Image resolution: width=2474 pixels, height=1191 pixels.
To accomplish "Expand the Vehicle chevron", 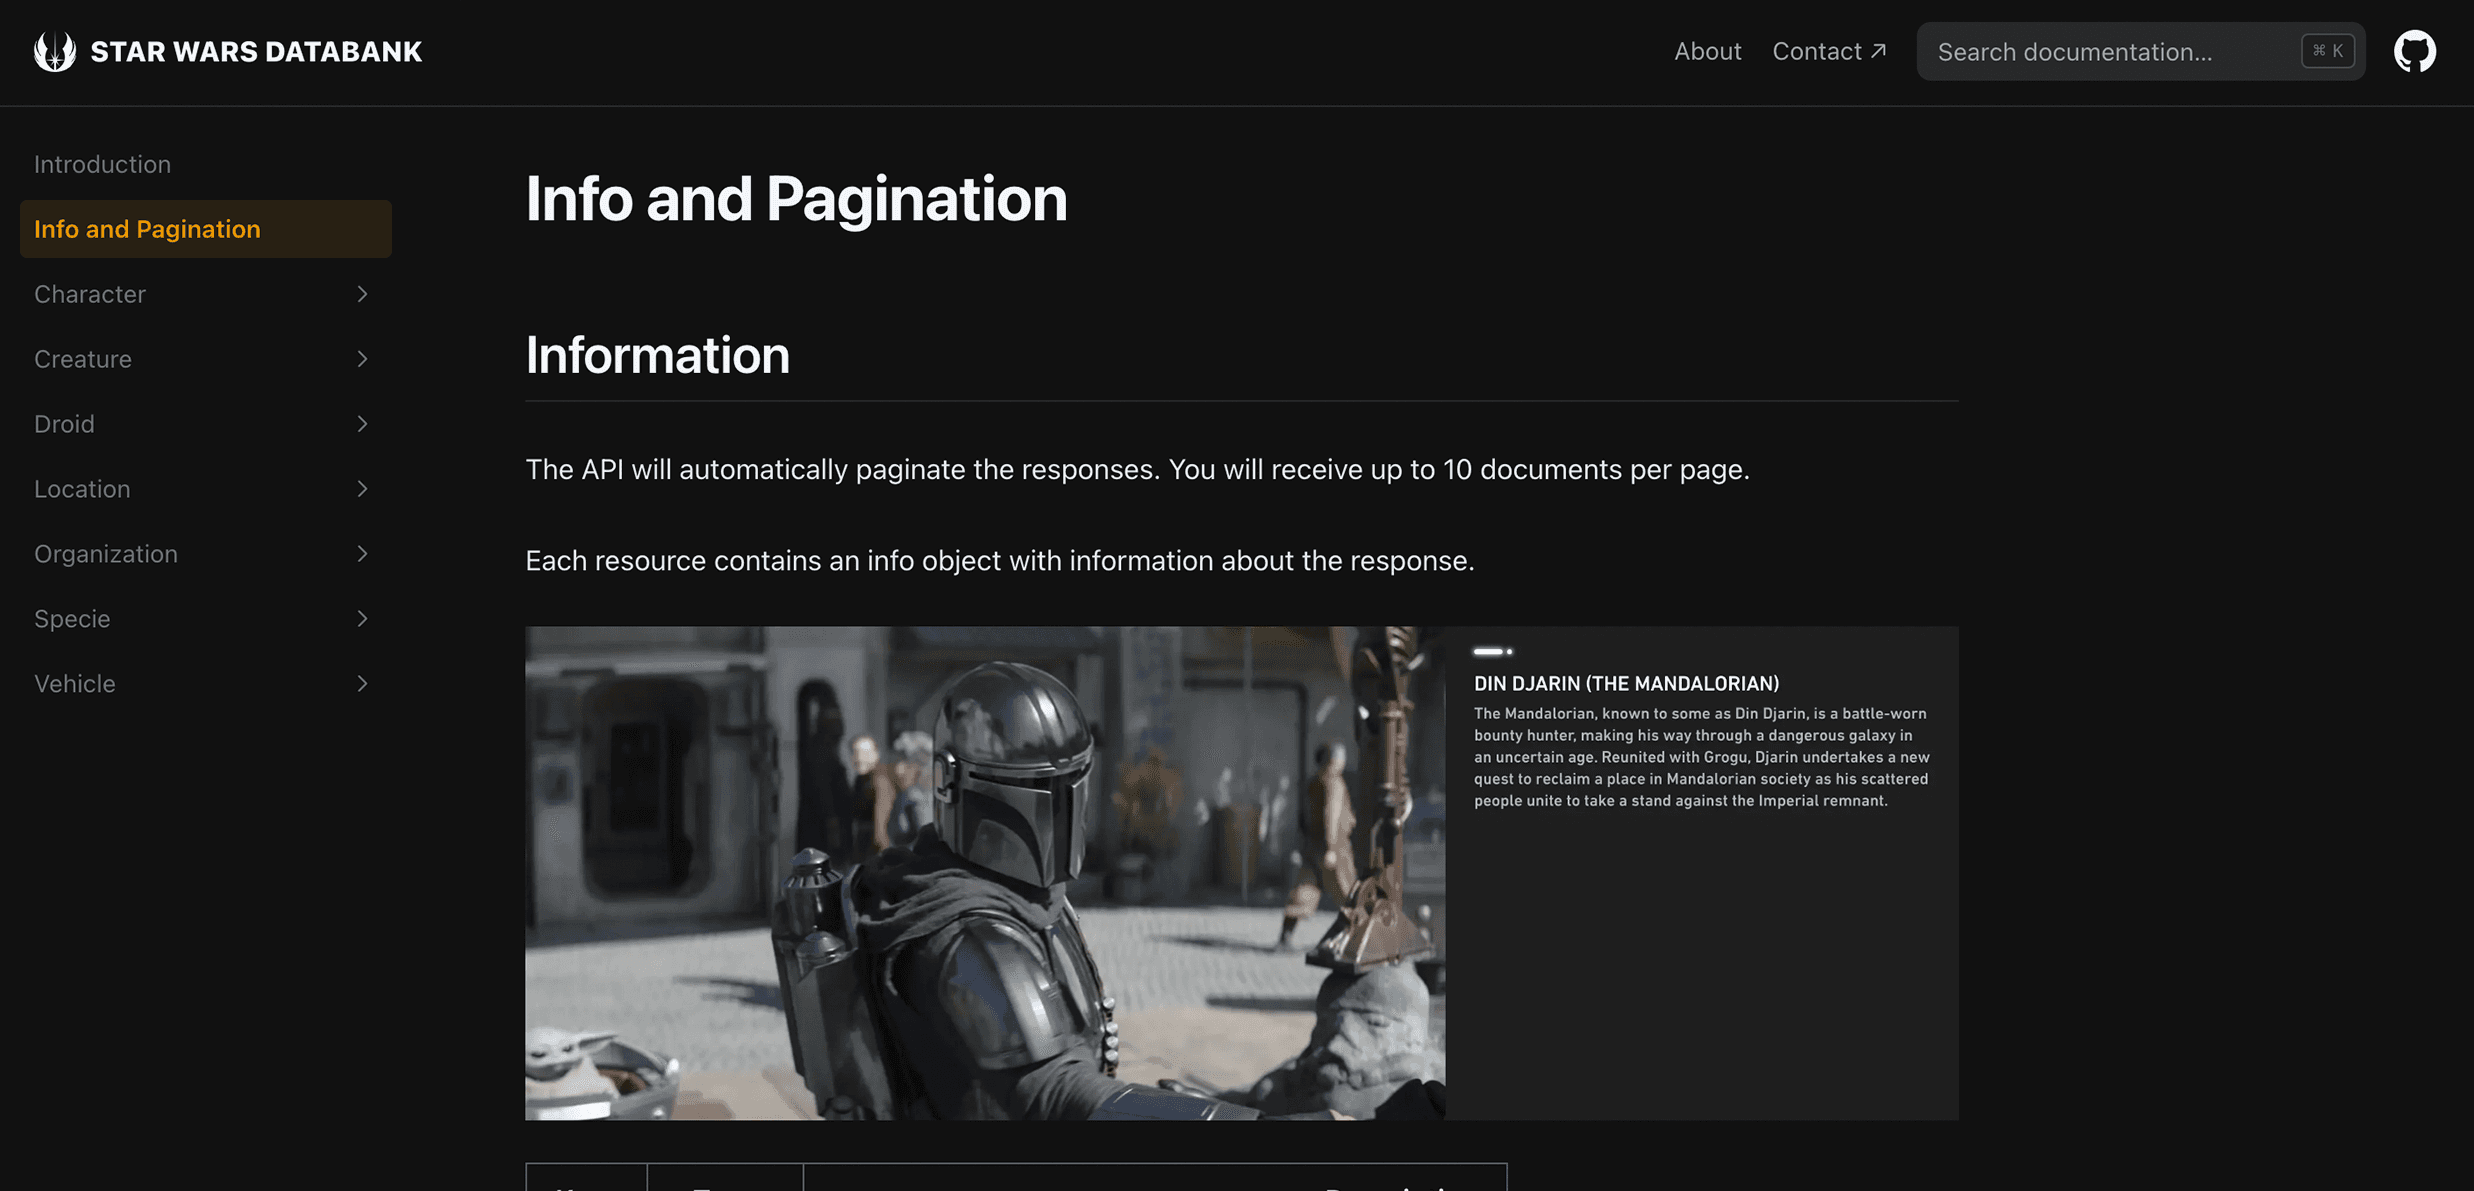I will (x=362, y=684).
